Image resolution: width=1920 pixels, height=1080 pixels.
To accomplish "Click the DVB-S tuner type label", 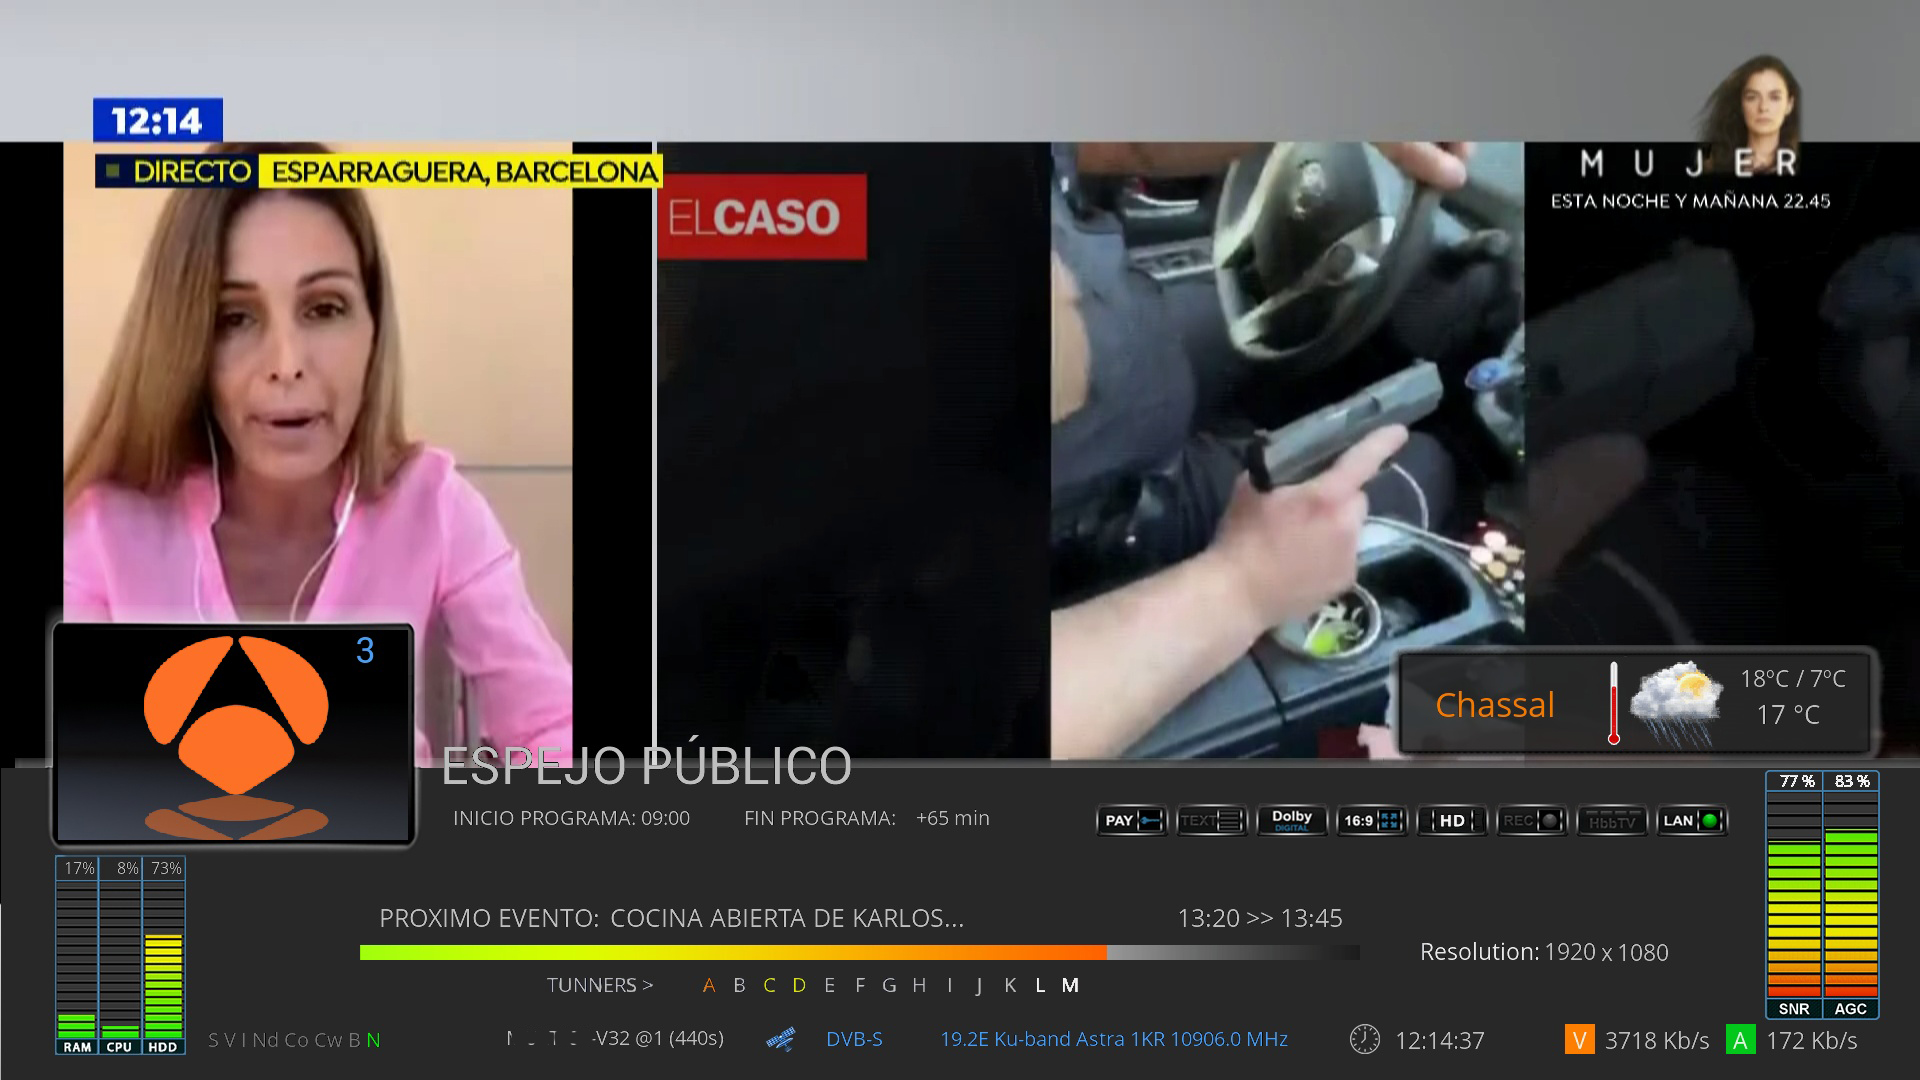I will click(x=854, y=1039).
